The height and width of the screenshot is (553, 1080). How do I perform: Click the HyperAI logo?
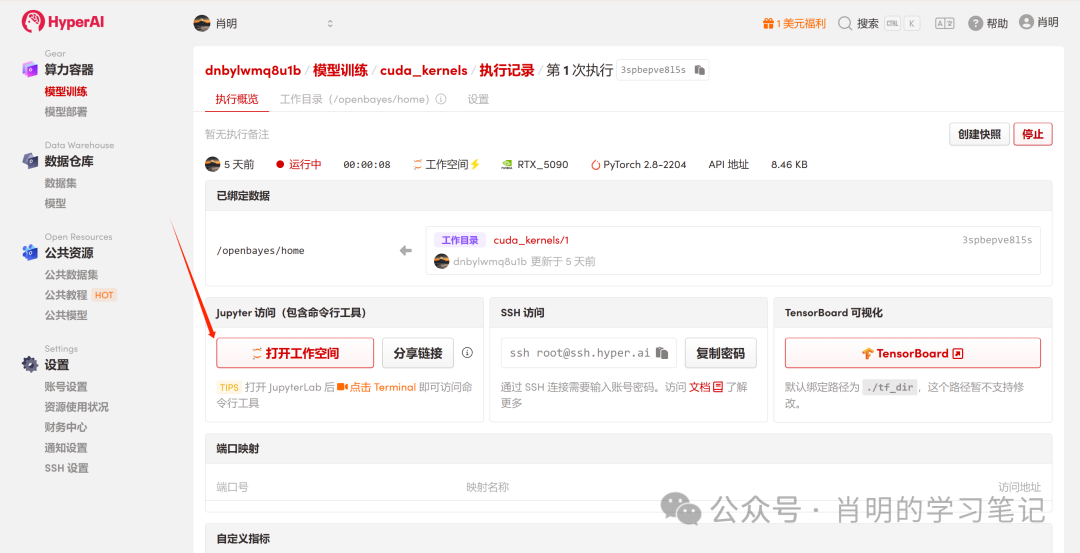tap(62, 21)
